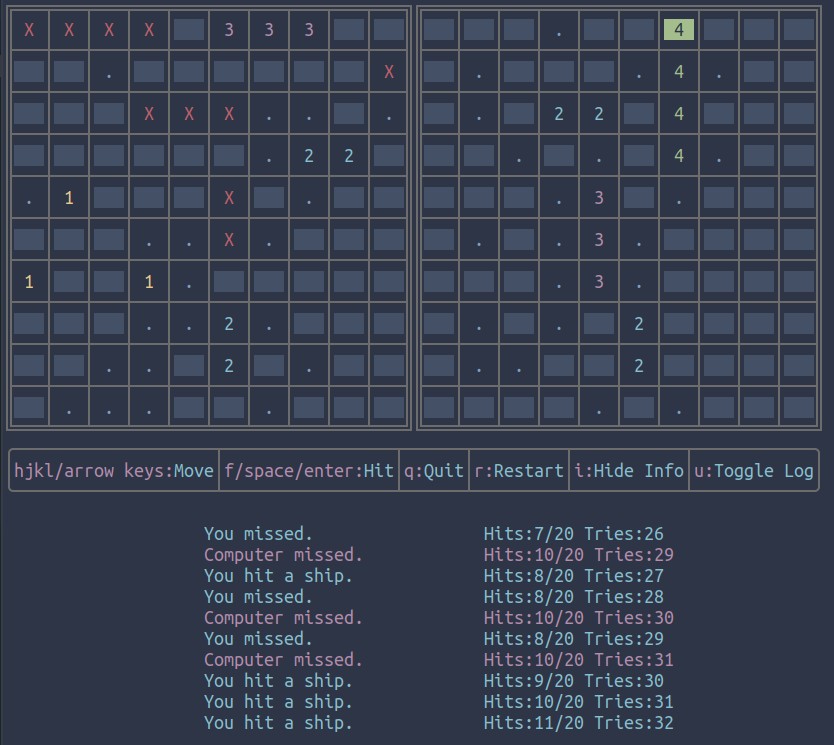Image resolution: width=834 pixels, height=745 pixels.
Task: Restart the game via r:Restart
Action: 519,471
